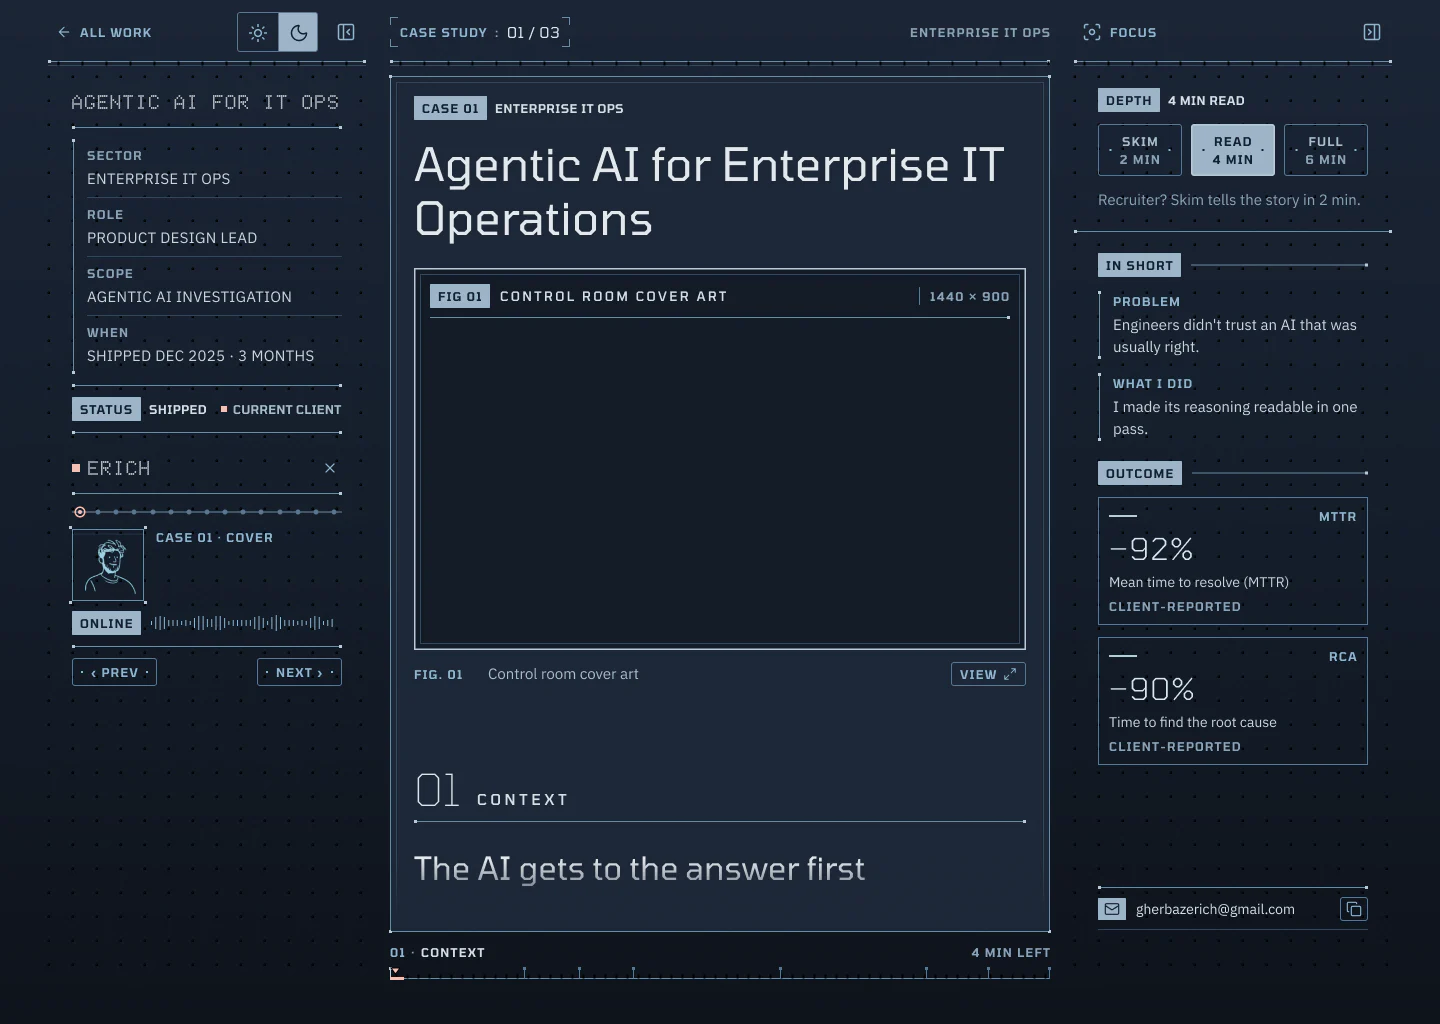Jump to a marker on reading progress timeline
The width and height of the screenshot is (1440, 1024).
click(720, 972)
